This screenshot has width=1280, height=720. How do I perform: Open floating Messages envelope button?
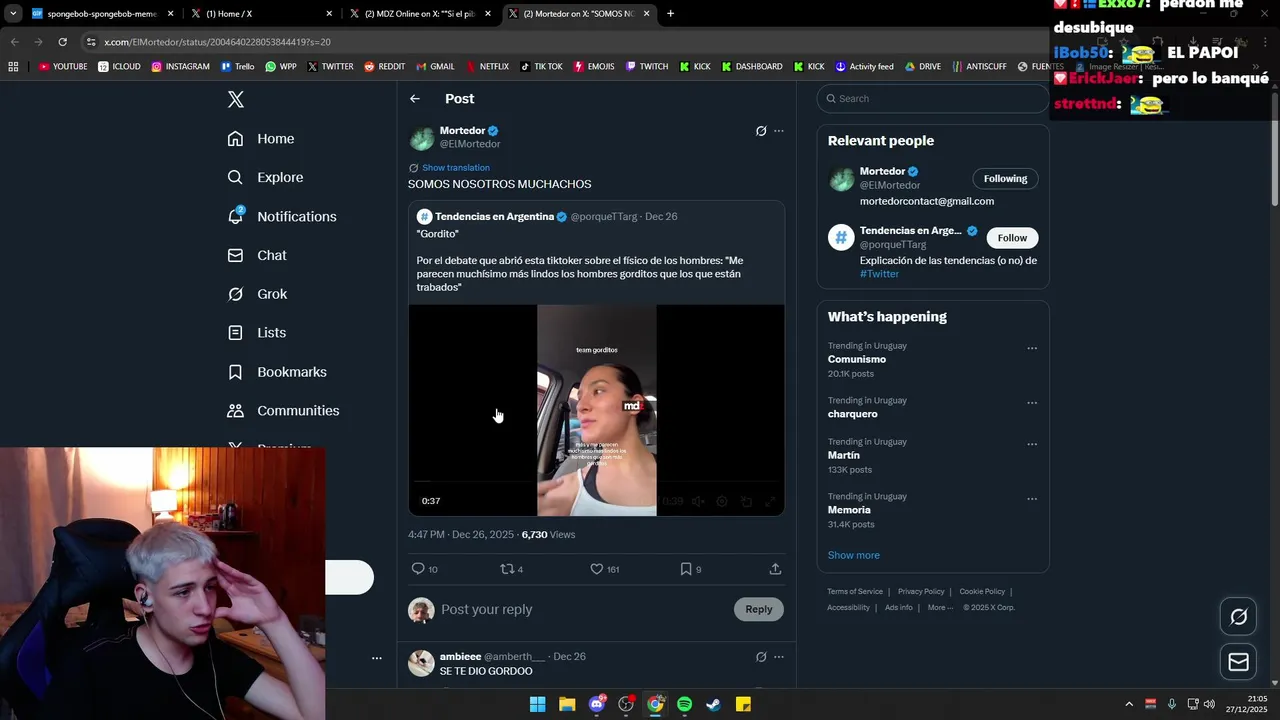pyautogui.click(x=1238, y=662)
